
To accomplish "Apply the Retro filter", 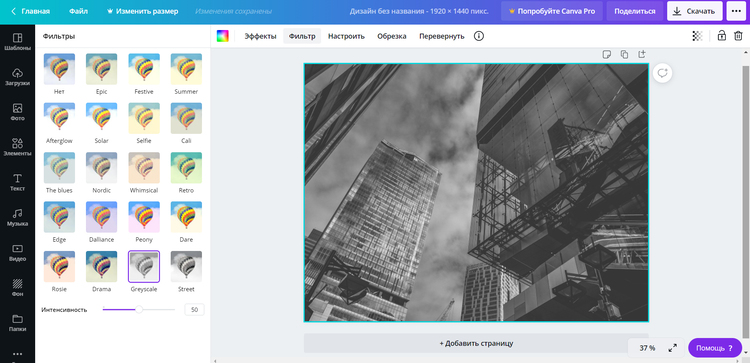I will tap(186, 168).
